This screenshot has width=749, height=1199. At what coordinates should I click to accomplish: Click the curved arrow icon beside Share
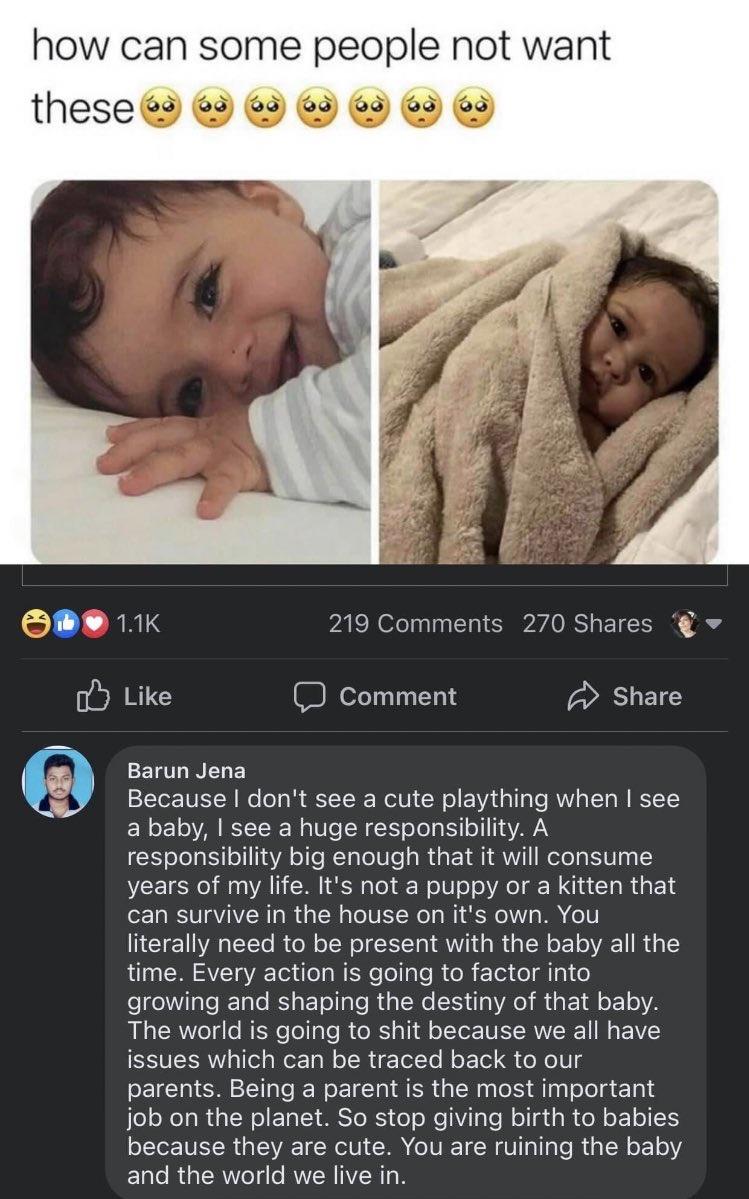tap(583, 696)
